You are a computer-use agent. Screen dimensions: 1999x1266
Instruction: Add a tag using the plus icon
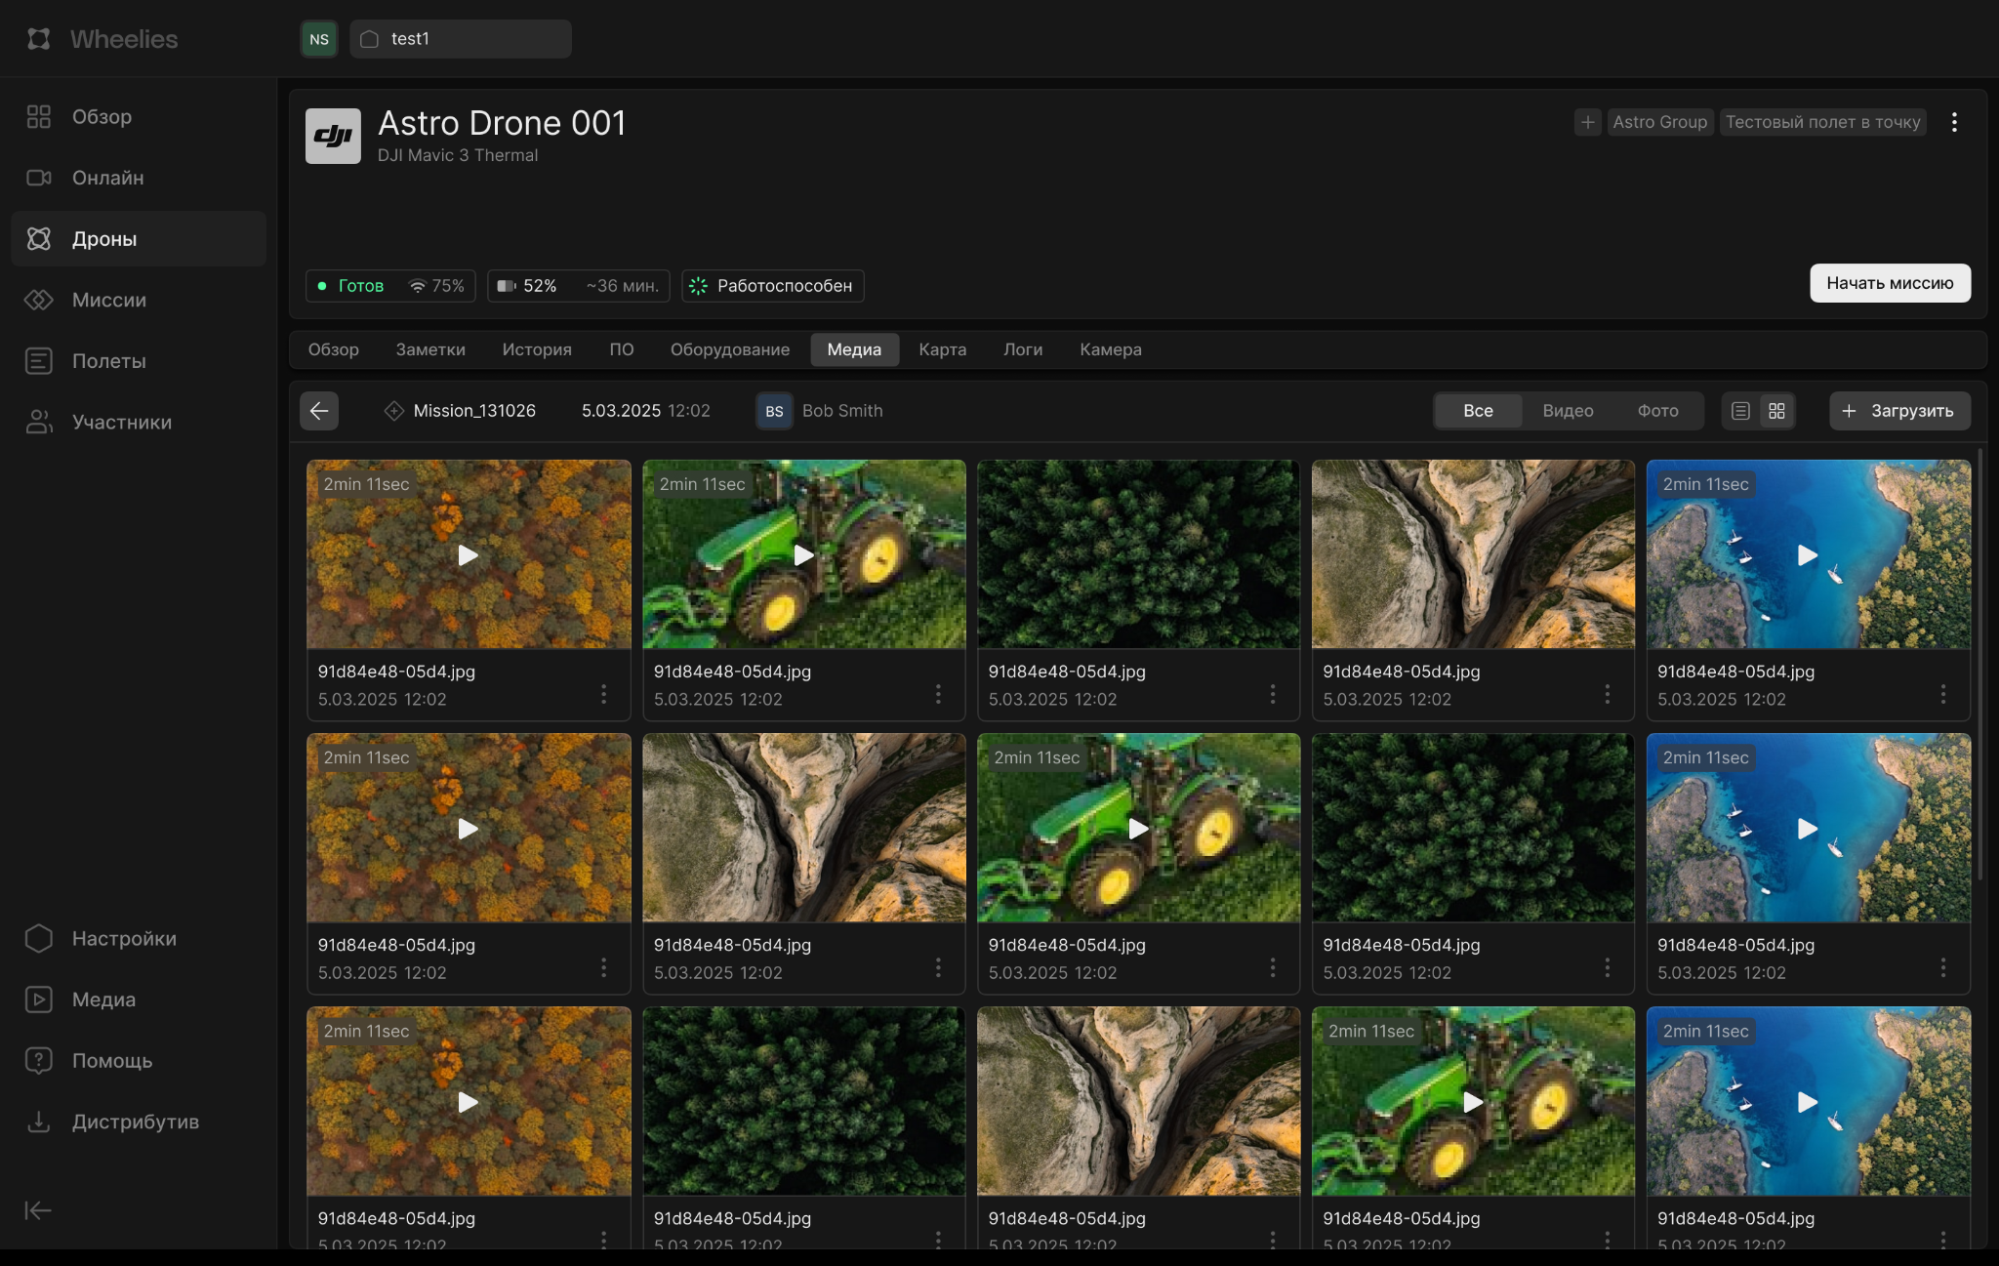pos(1587,122)
